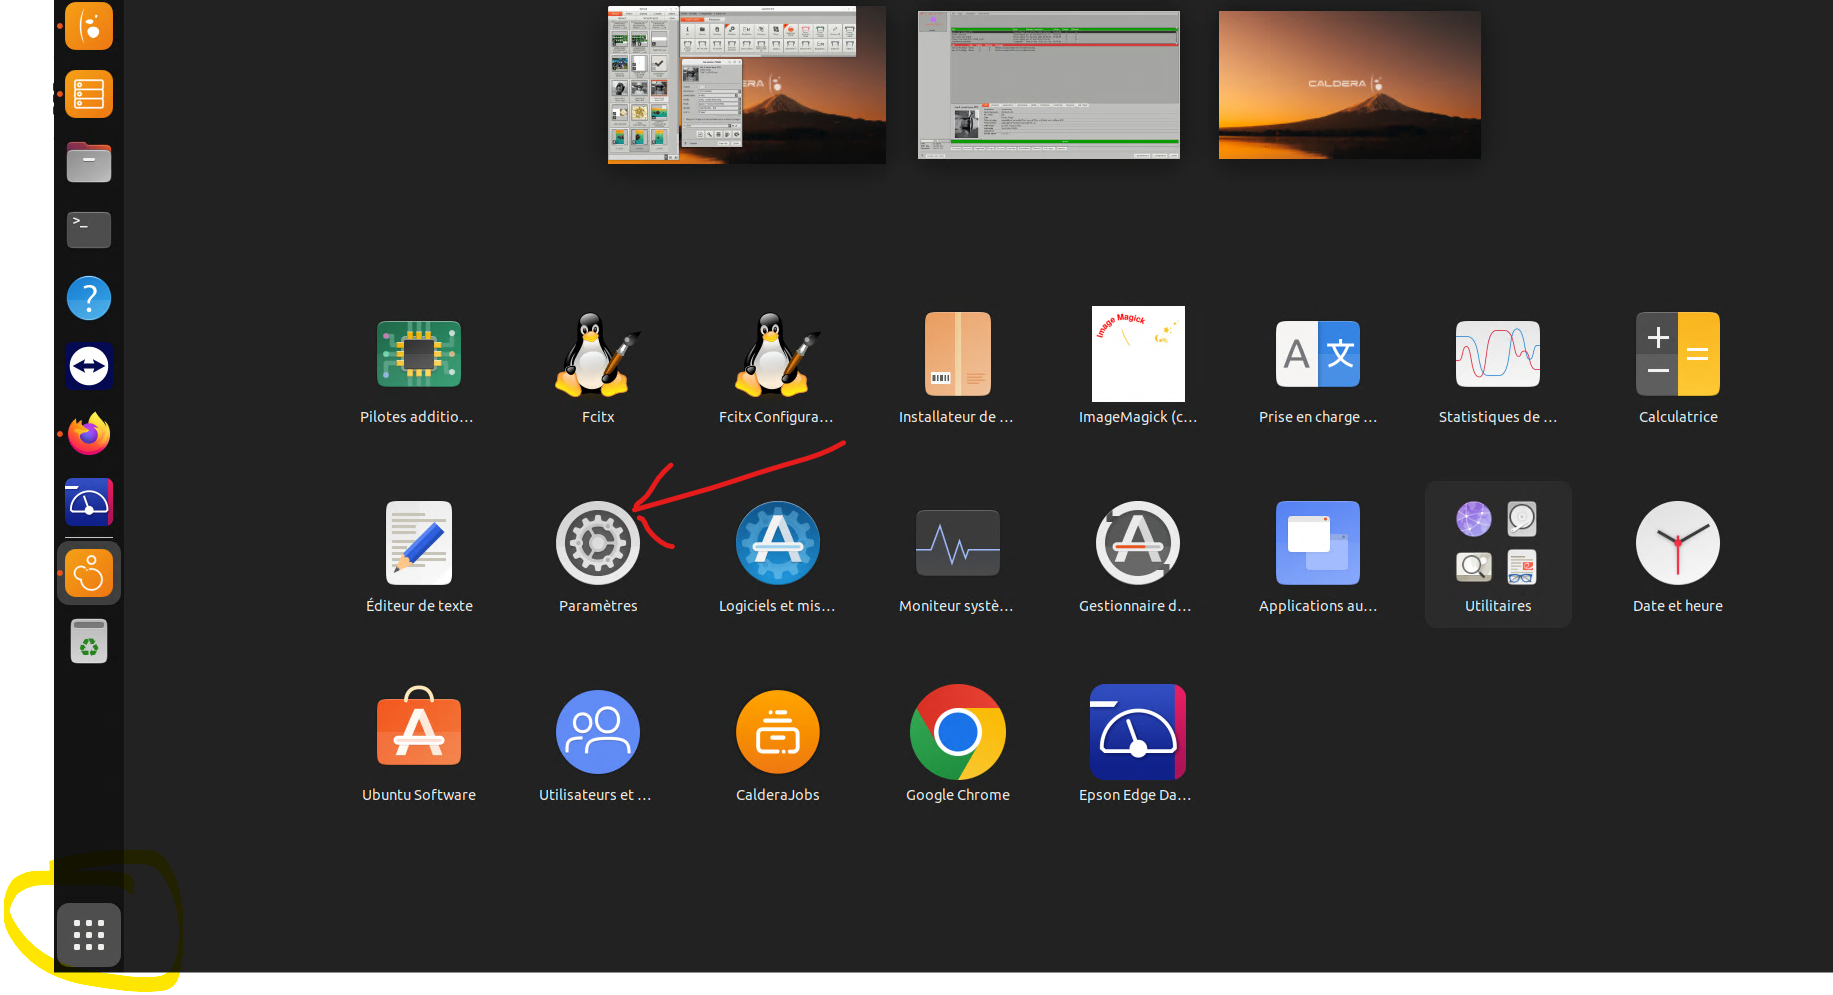1833x995 pixels.
Task: Launch CalderaJobs application
Action: (x=777, y=732)
